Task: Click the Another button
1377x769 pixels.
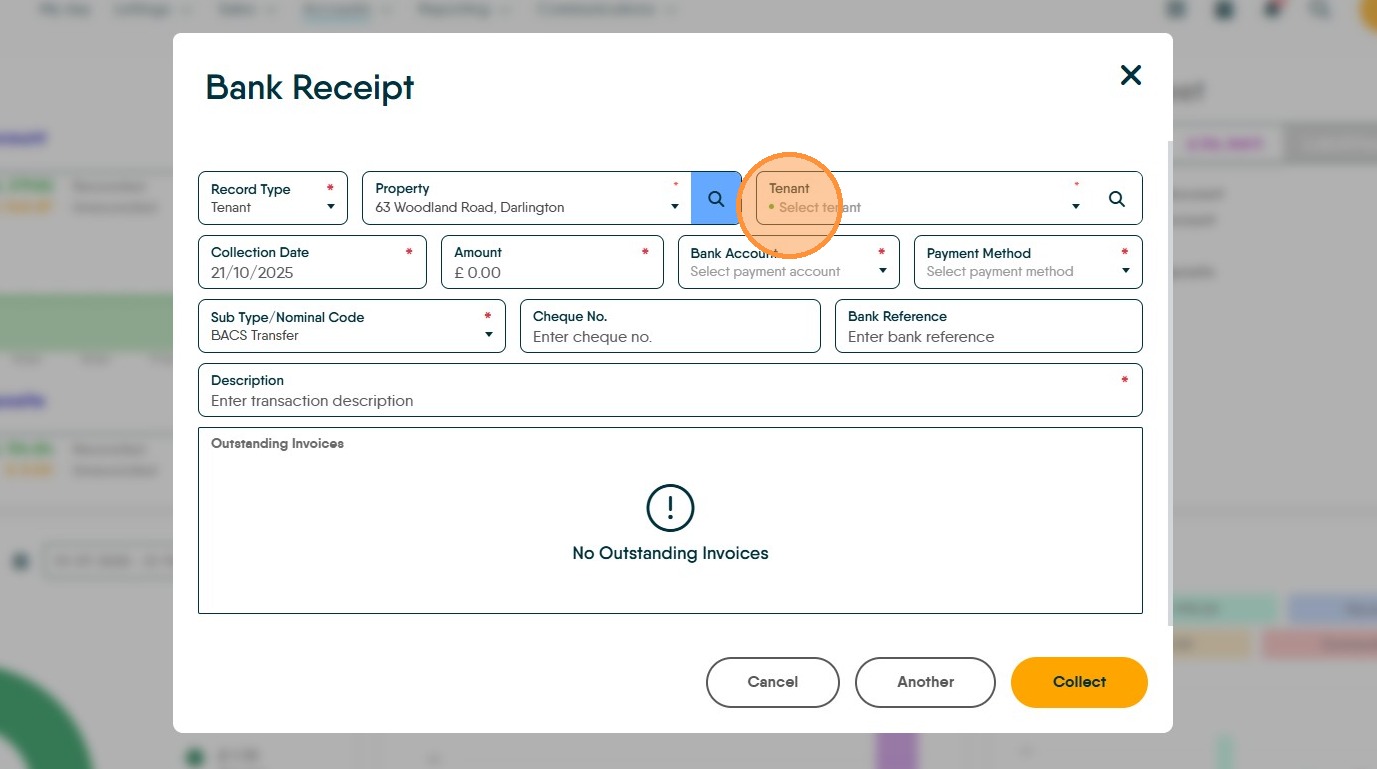Action: [x=925, y=682]
